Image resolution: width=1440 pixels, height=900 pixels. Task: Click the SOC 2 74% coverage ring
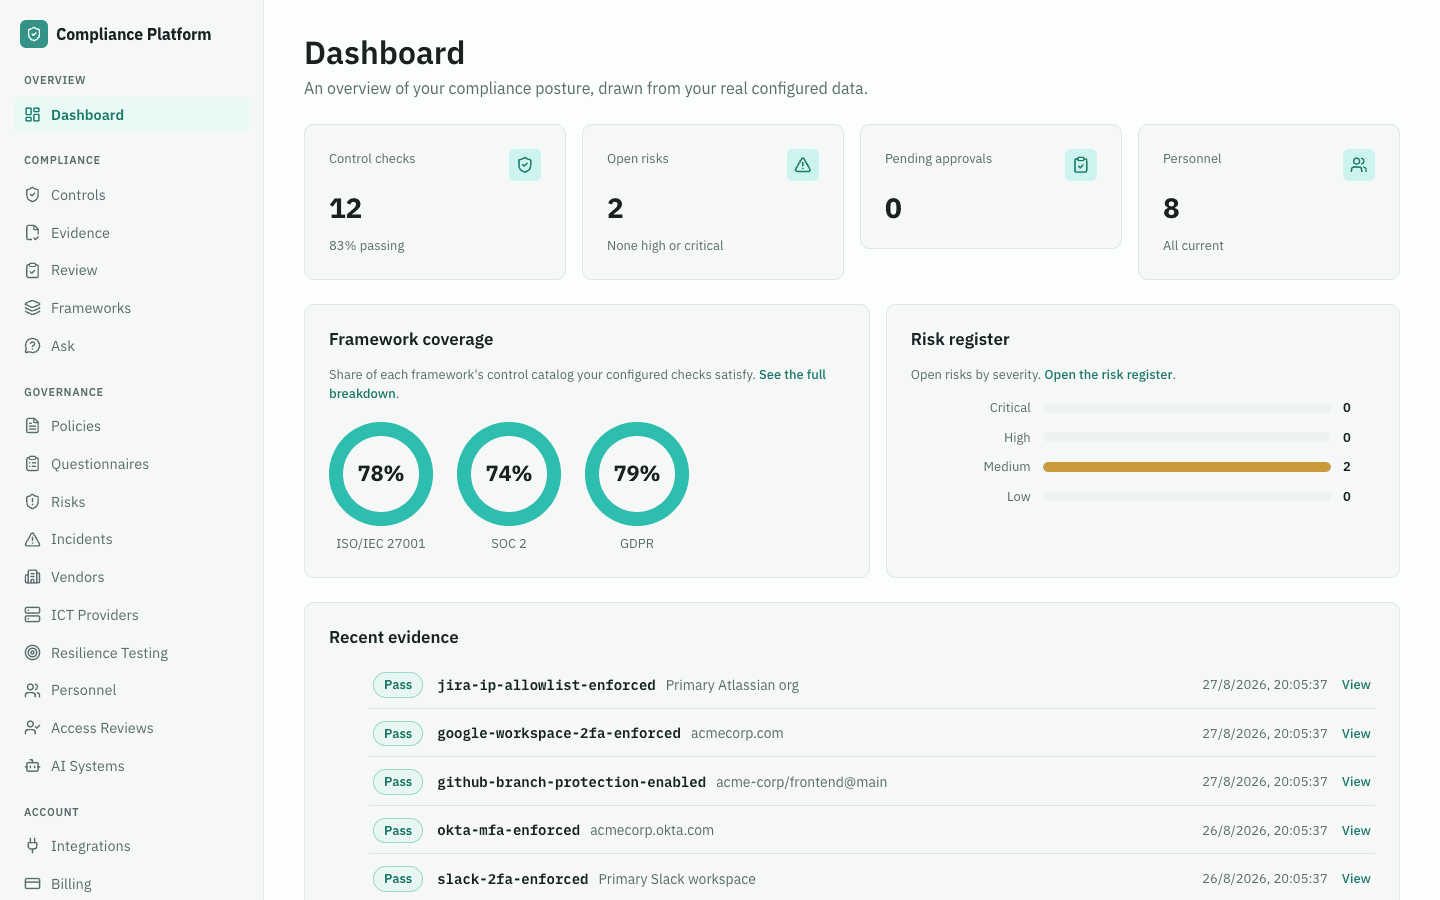(x=509, y=474)
